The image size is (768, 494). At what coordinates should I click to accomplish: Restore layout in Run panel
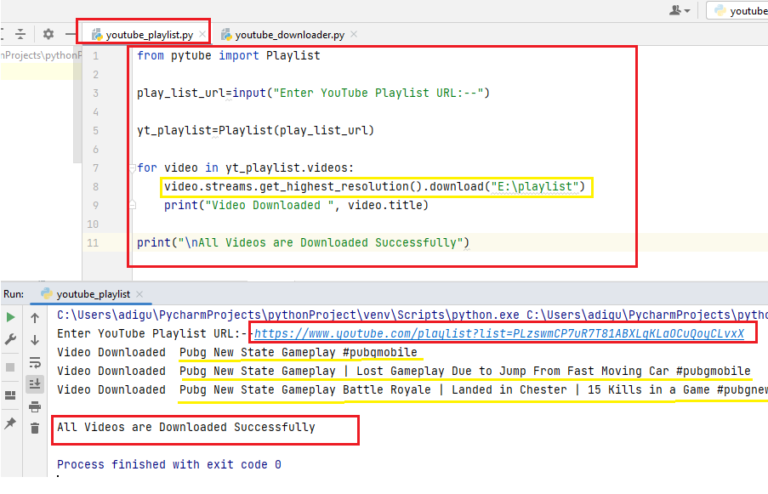tap(10, 395)
